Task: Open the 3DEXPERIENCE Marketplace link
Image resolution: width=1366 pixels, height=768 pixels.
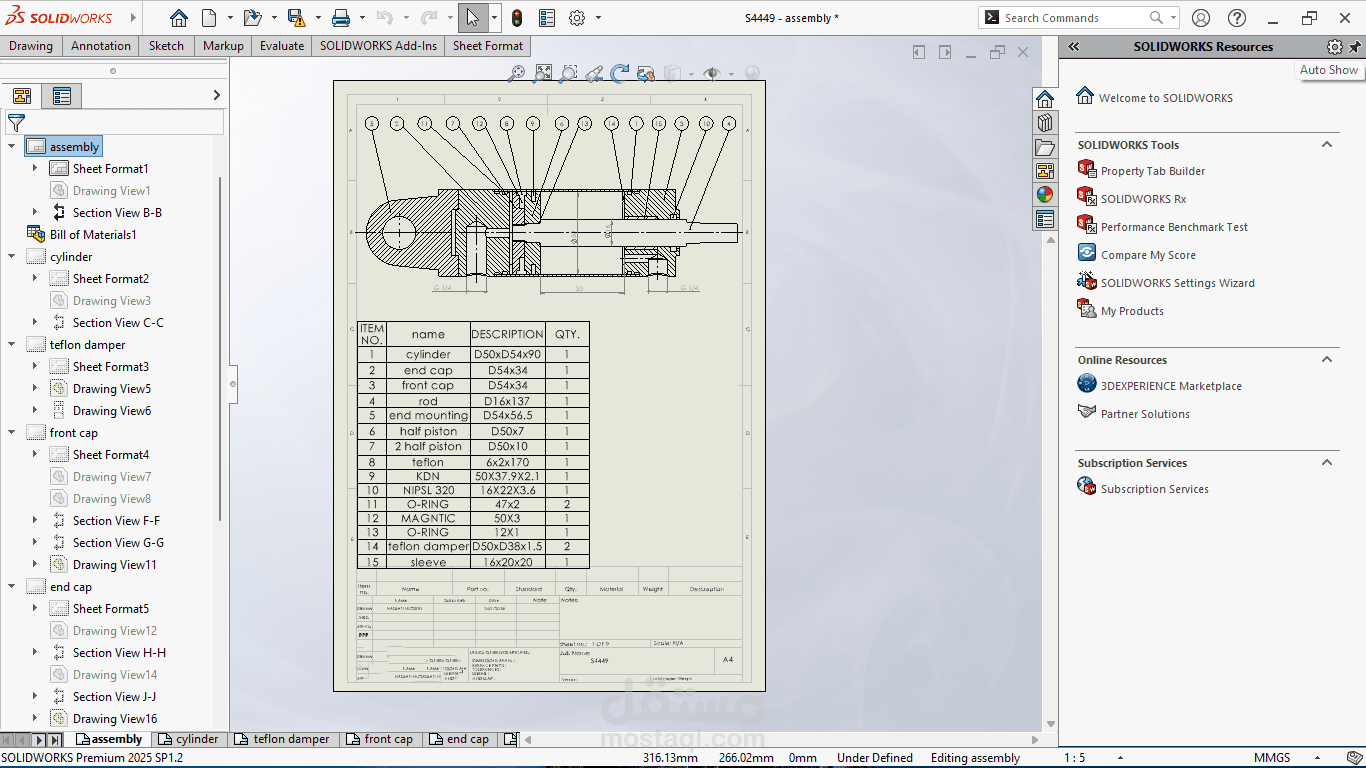Action: [x=1170, y=386]
